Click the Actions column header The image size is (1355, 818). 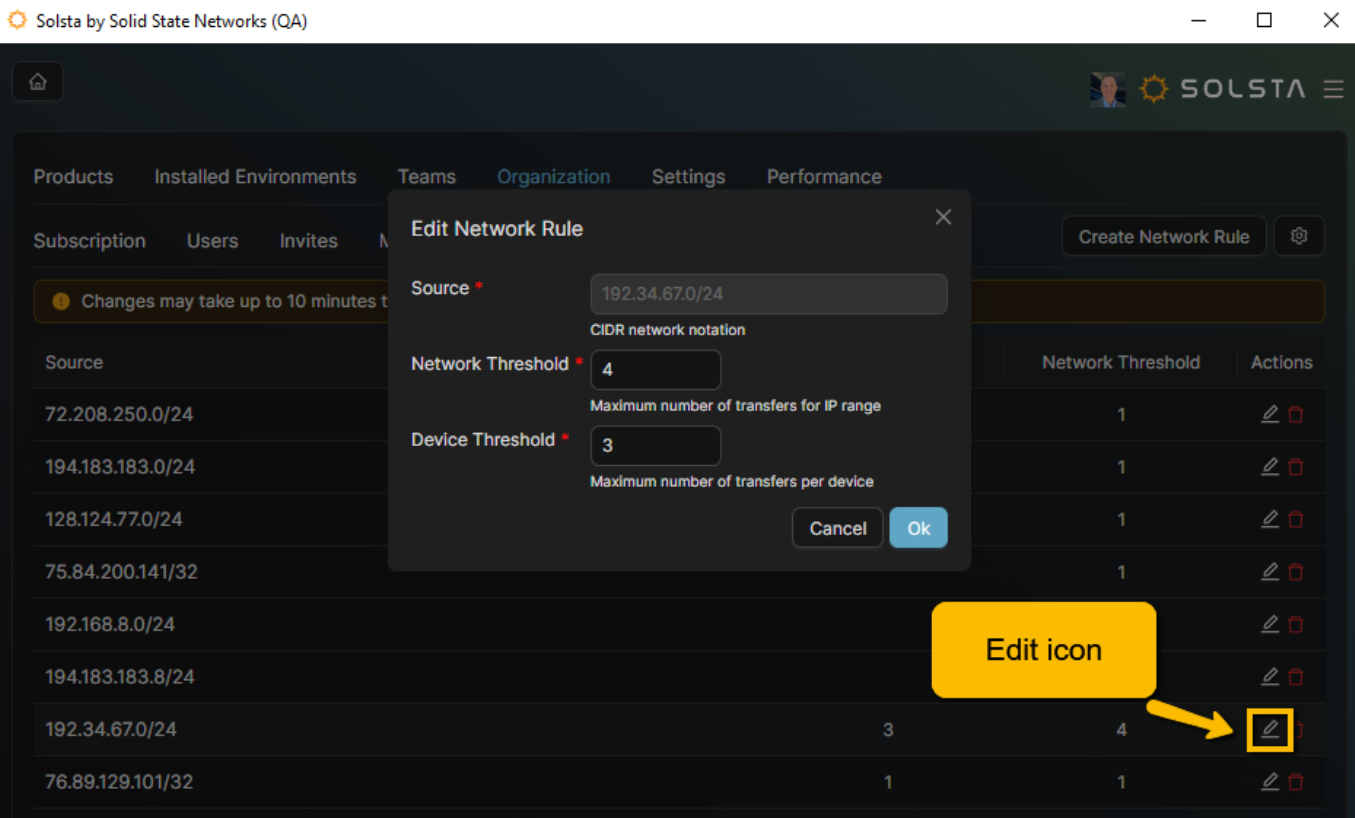coord(1281,362)
